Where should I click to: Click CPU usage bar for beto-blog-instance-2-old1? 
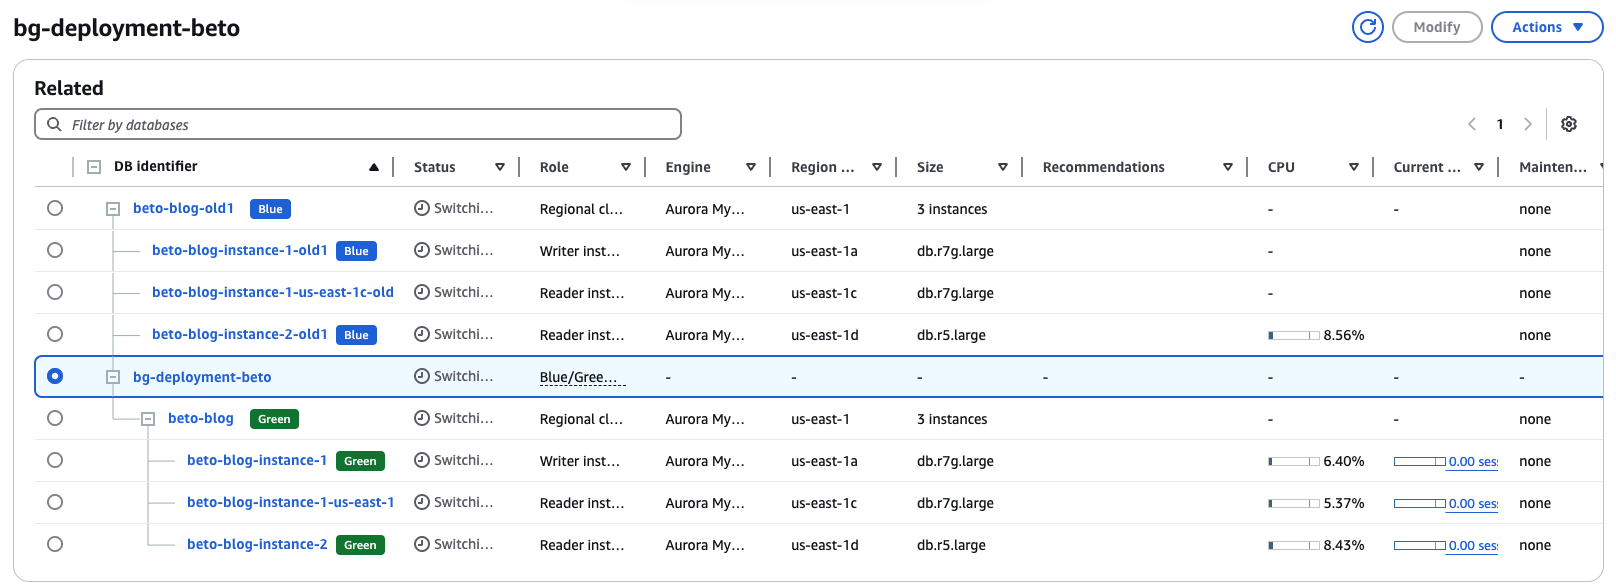[x=1294, y=335]
